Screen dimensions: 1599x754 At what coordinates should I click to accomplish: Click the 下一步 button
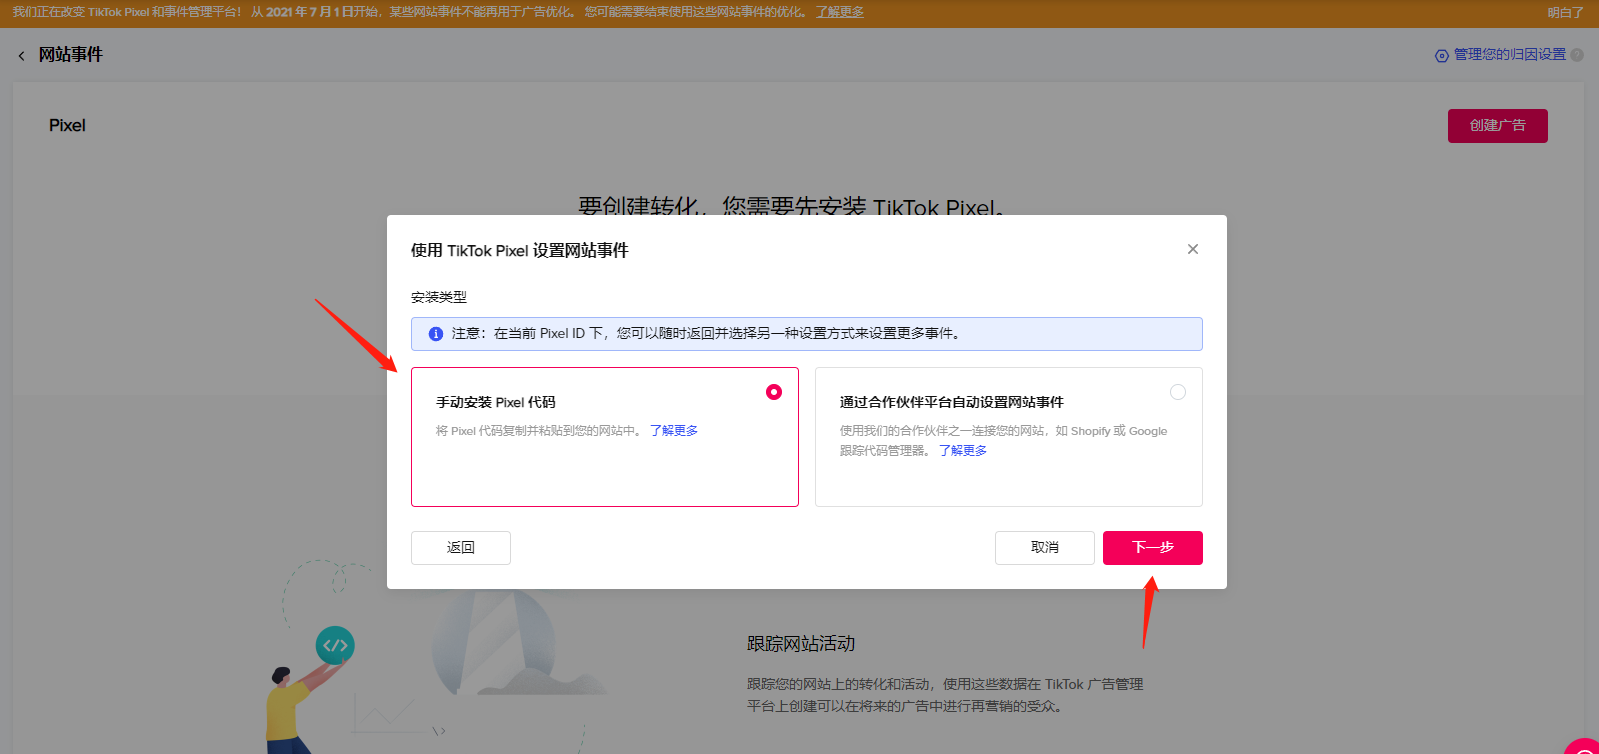click(x=1152, y=548)
